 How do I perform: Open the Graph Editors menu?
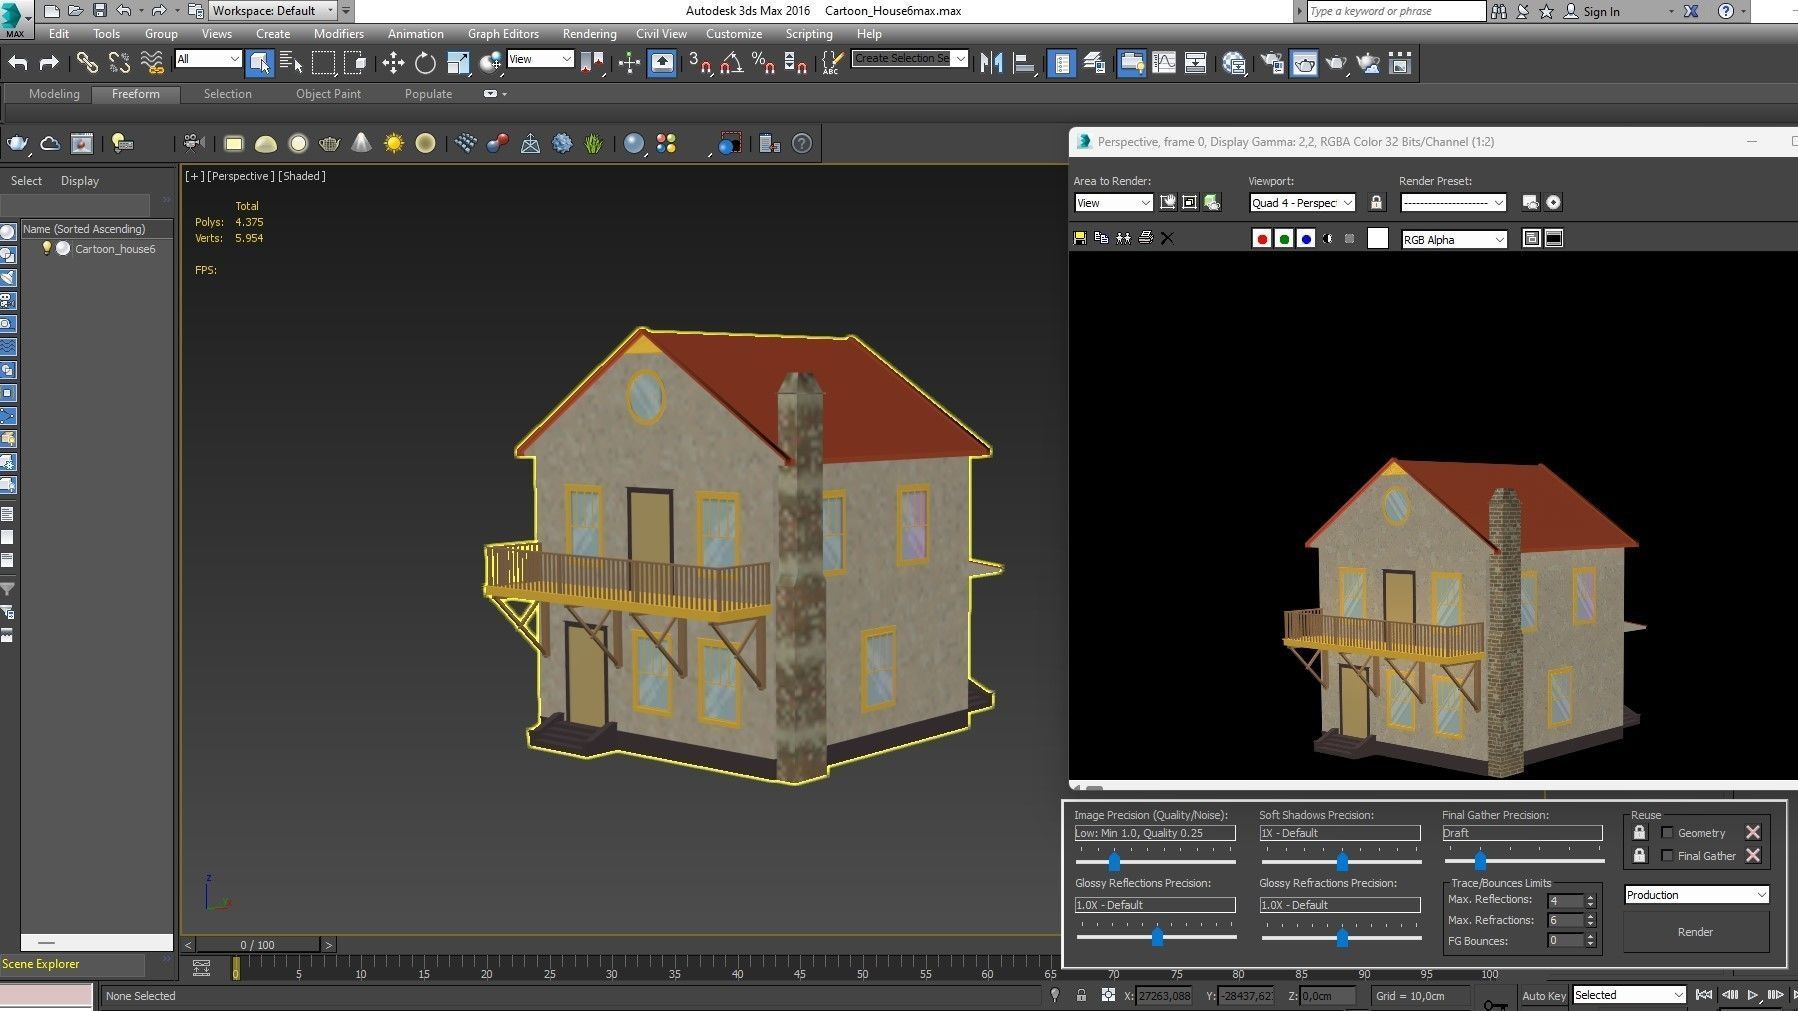(x=503, y=33)
